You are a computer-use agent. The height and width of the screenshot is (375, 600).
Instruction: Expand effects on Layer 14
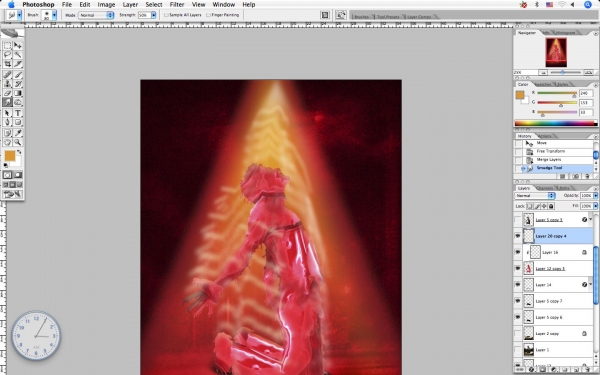591,285
